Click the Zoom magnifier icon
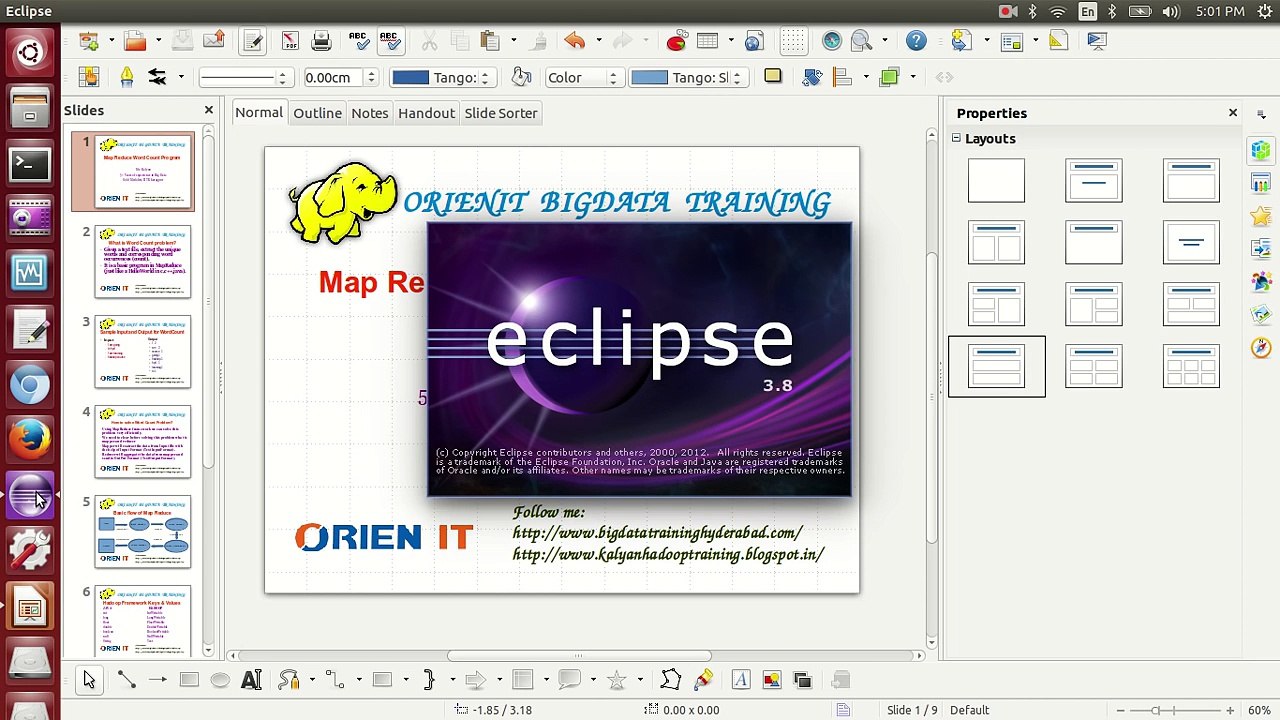 pyautogui.click(x=862, y=41)
